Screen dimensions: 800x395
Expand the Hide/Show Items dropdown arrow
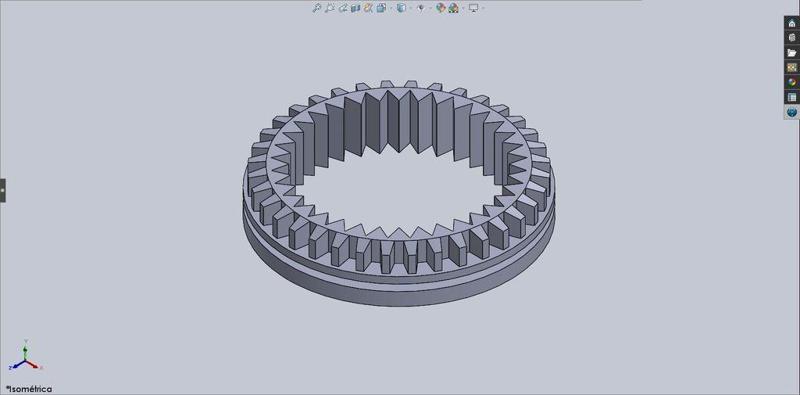click(x=430, y=8)
